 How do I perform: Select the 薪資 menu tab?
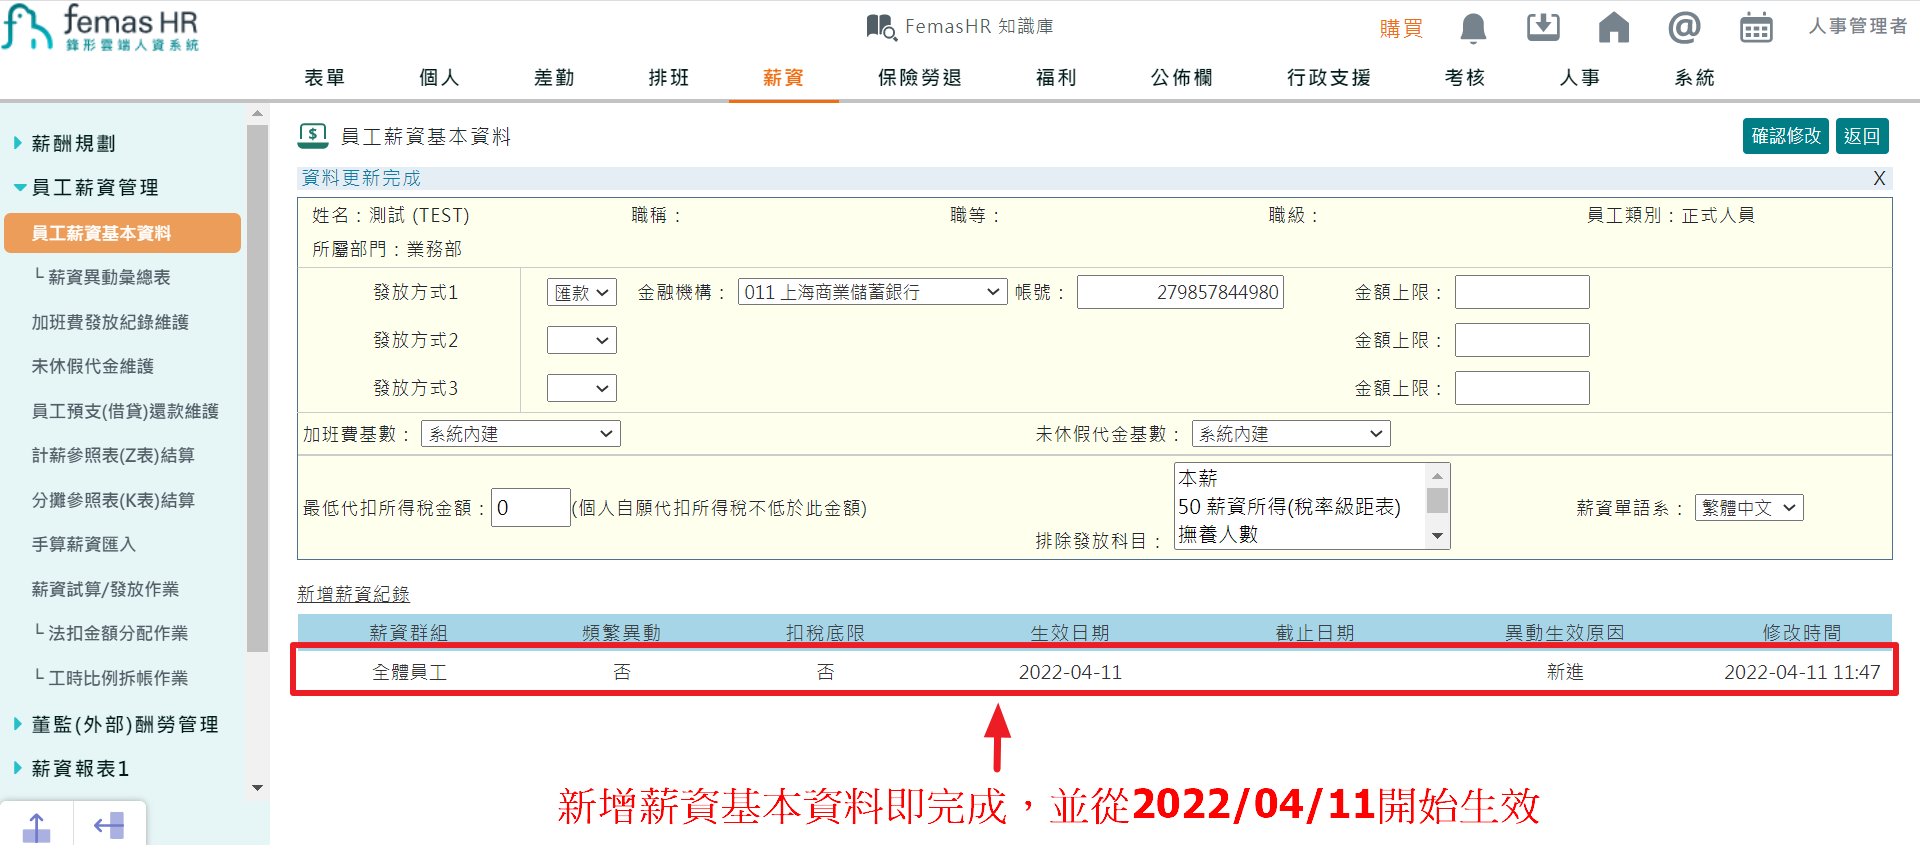pyautogui.click(x=783, y=77)
